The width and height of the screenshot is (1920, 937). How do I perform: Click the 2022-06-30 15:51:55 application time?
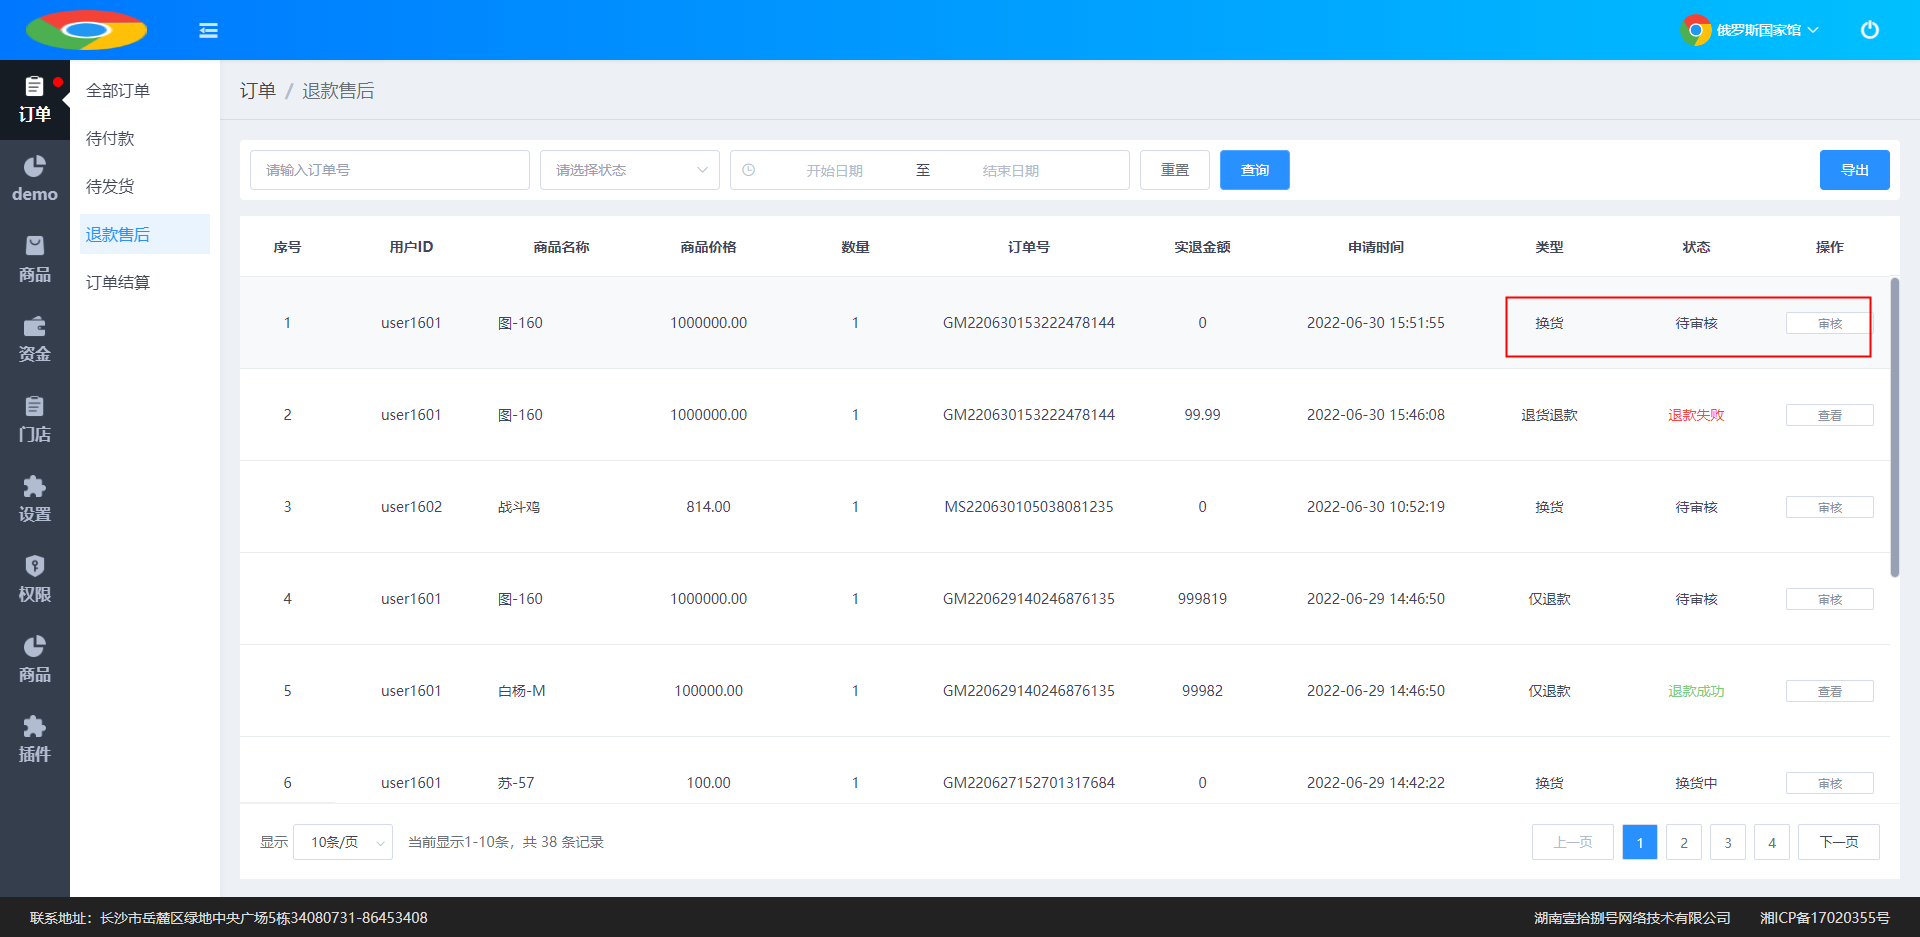[x=1376, y=323]
